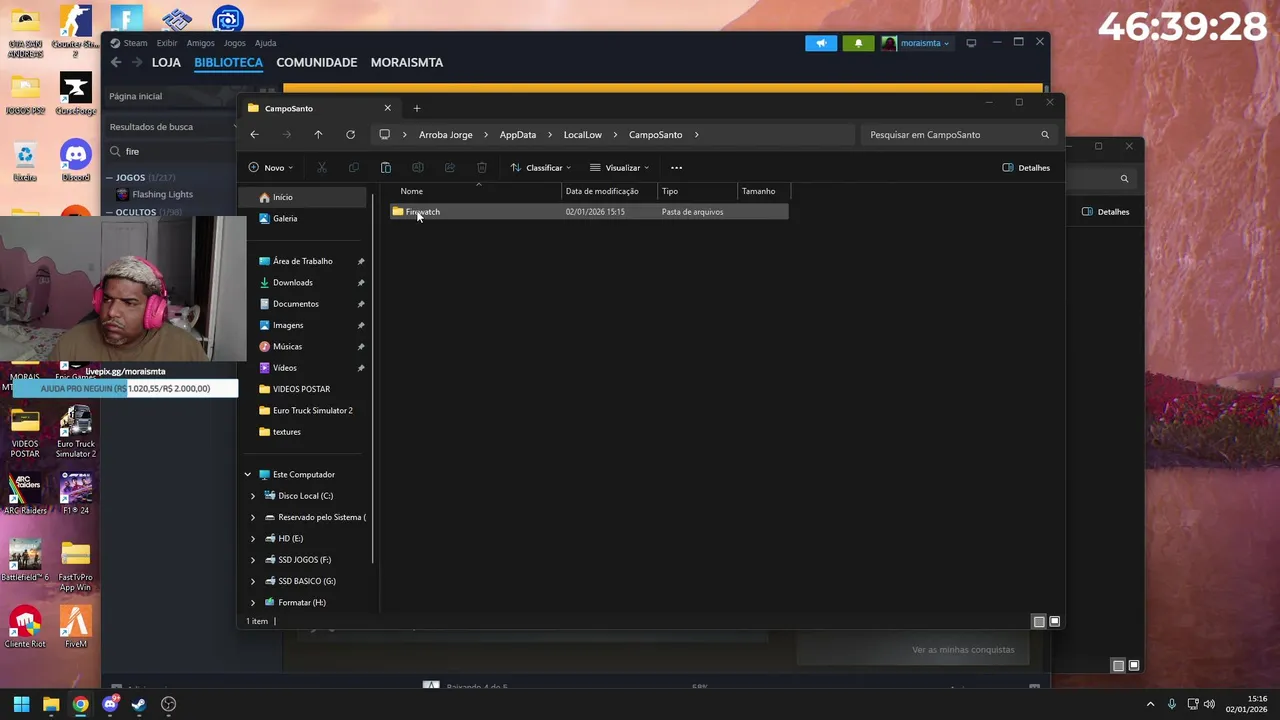This screenshot has height=720, width=1280.
Task: Click the rename icon in Explorer toolbar
Action: [418, 168]
